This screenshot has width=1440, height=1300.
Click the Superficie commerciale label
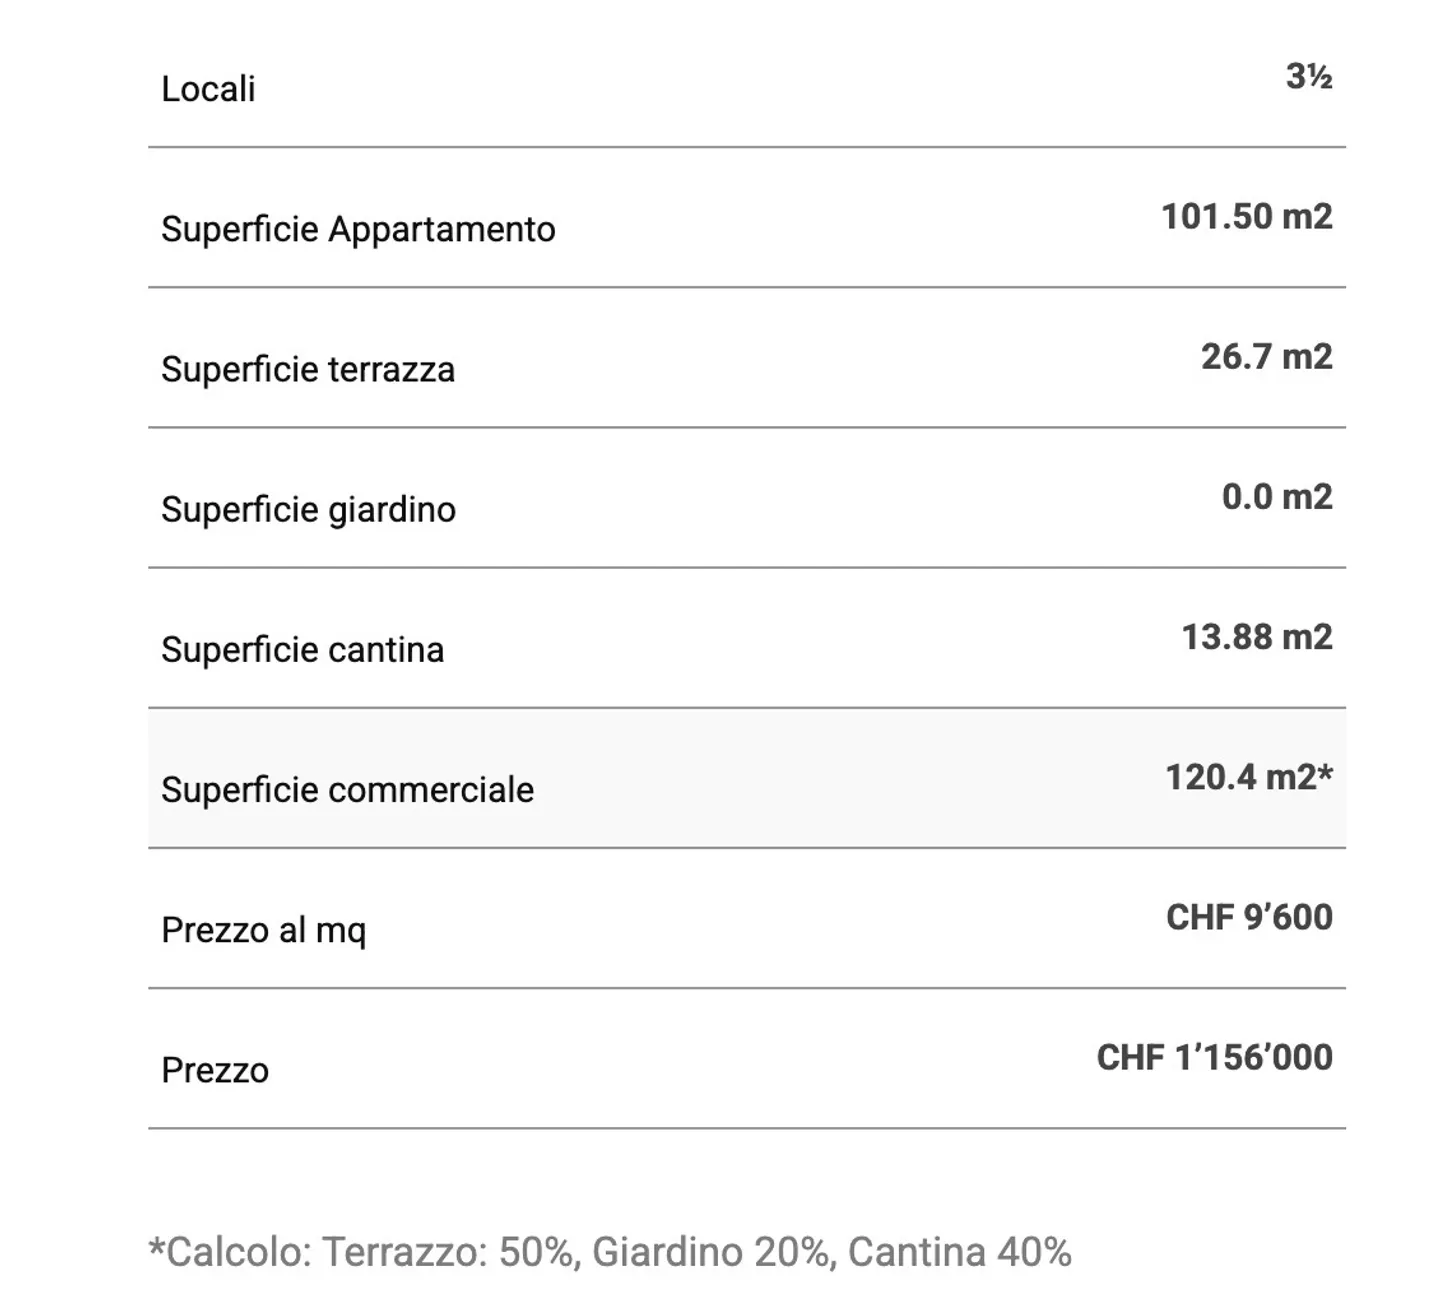(x=347, y=789)
